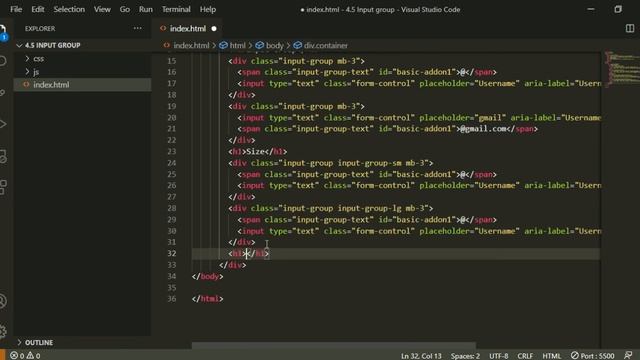
Task: Open the Go menu
Action: coord(124,9)
